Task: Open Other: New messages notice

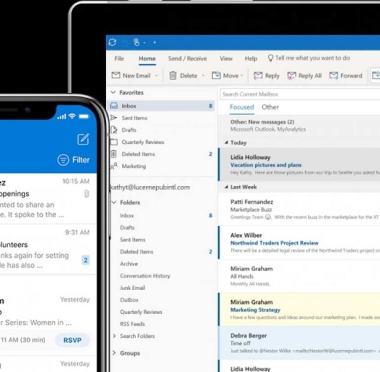Action: coord(299,125)
